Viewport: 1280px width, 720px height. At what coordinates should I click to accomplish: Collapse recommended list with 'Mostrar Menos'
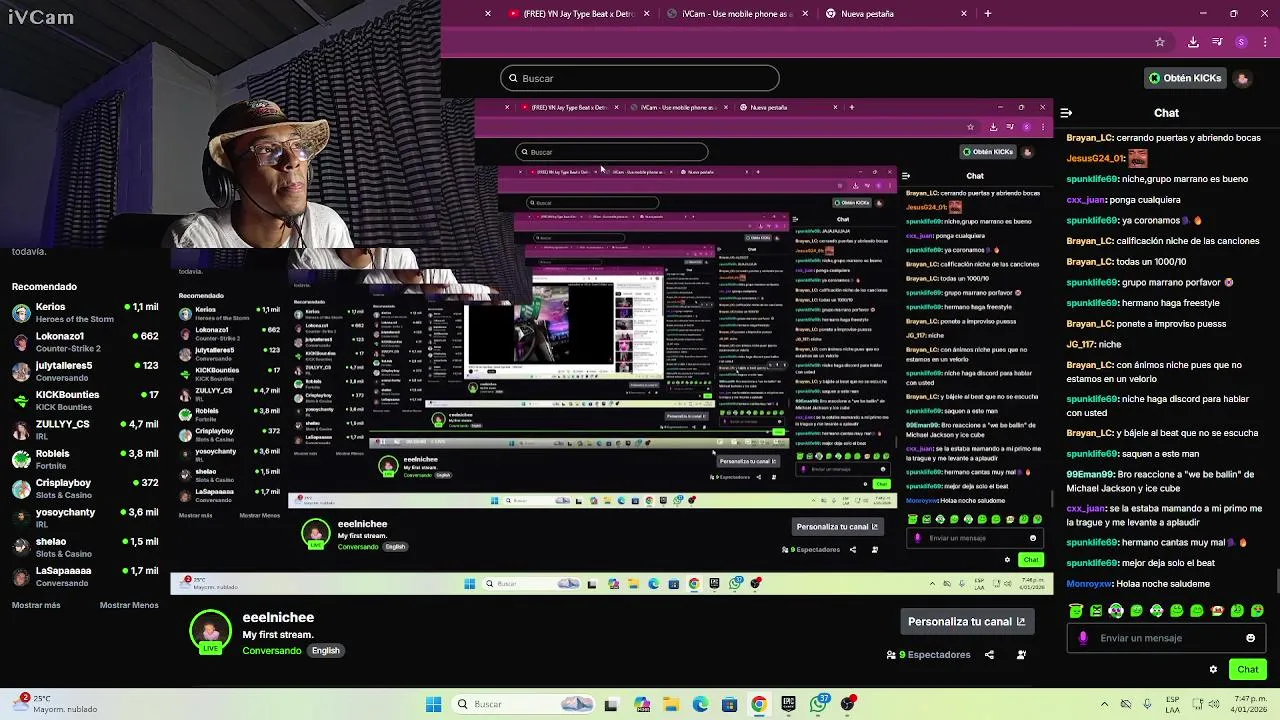(129, 605)
